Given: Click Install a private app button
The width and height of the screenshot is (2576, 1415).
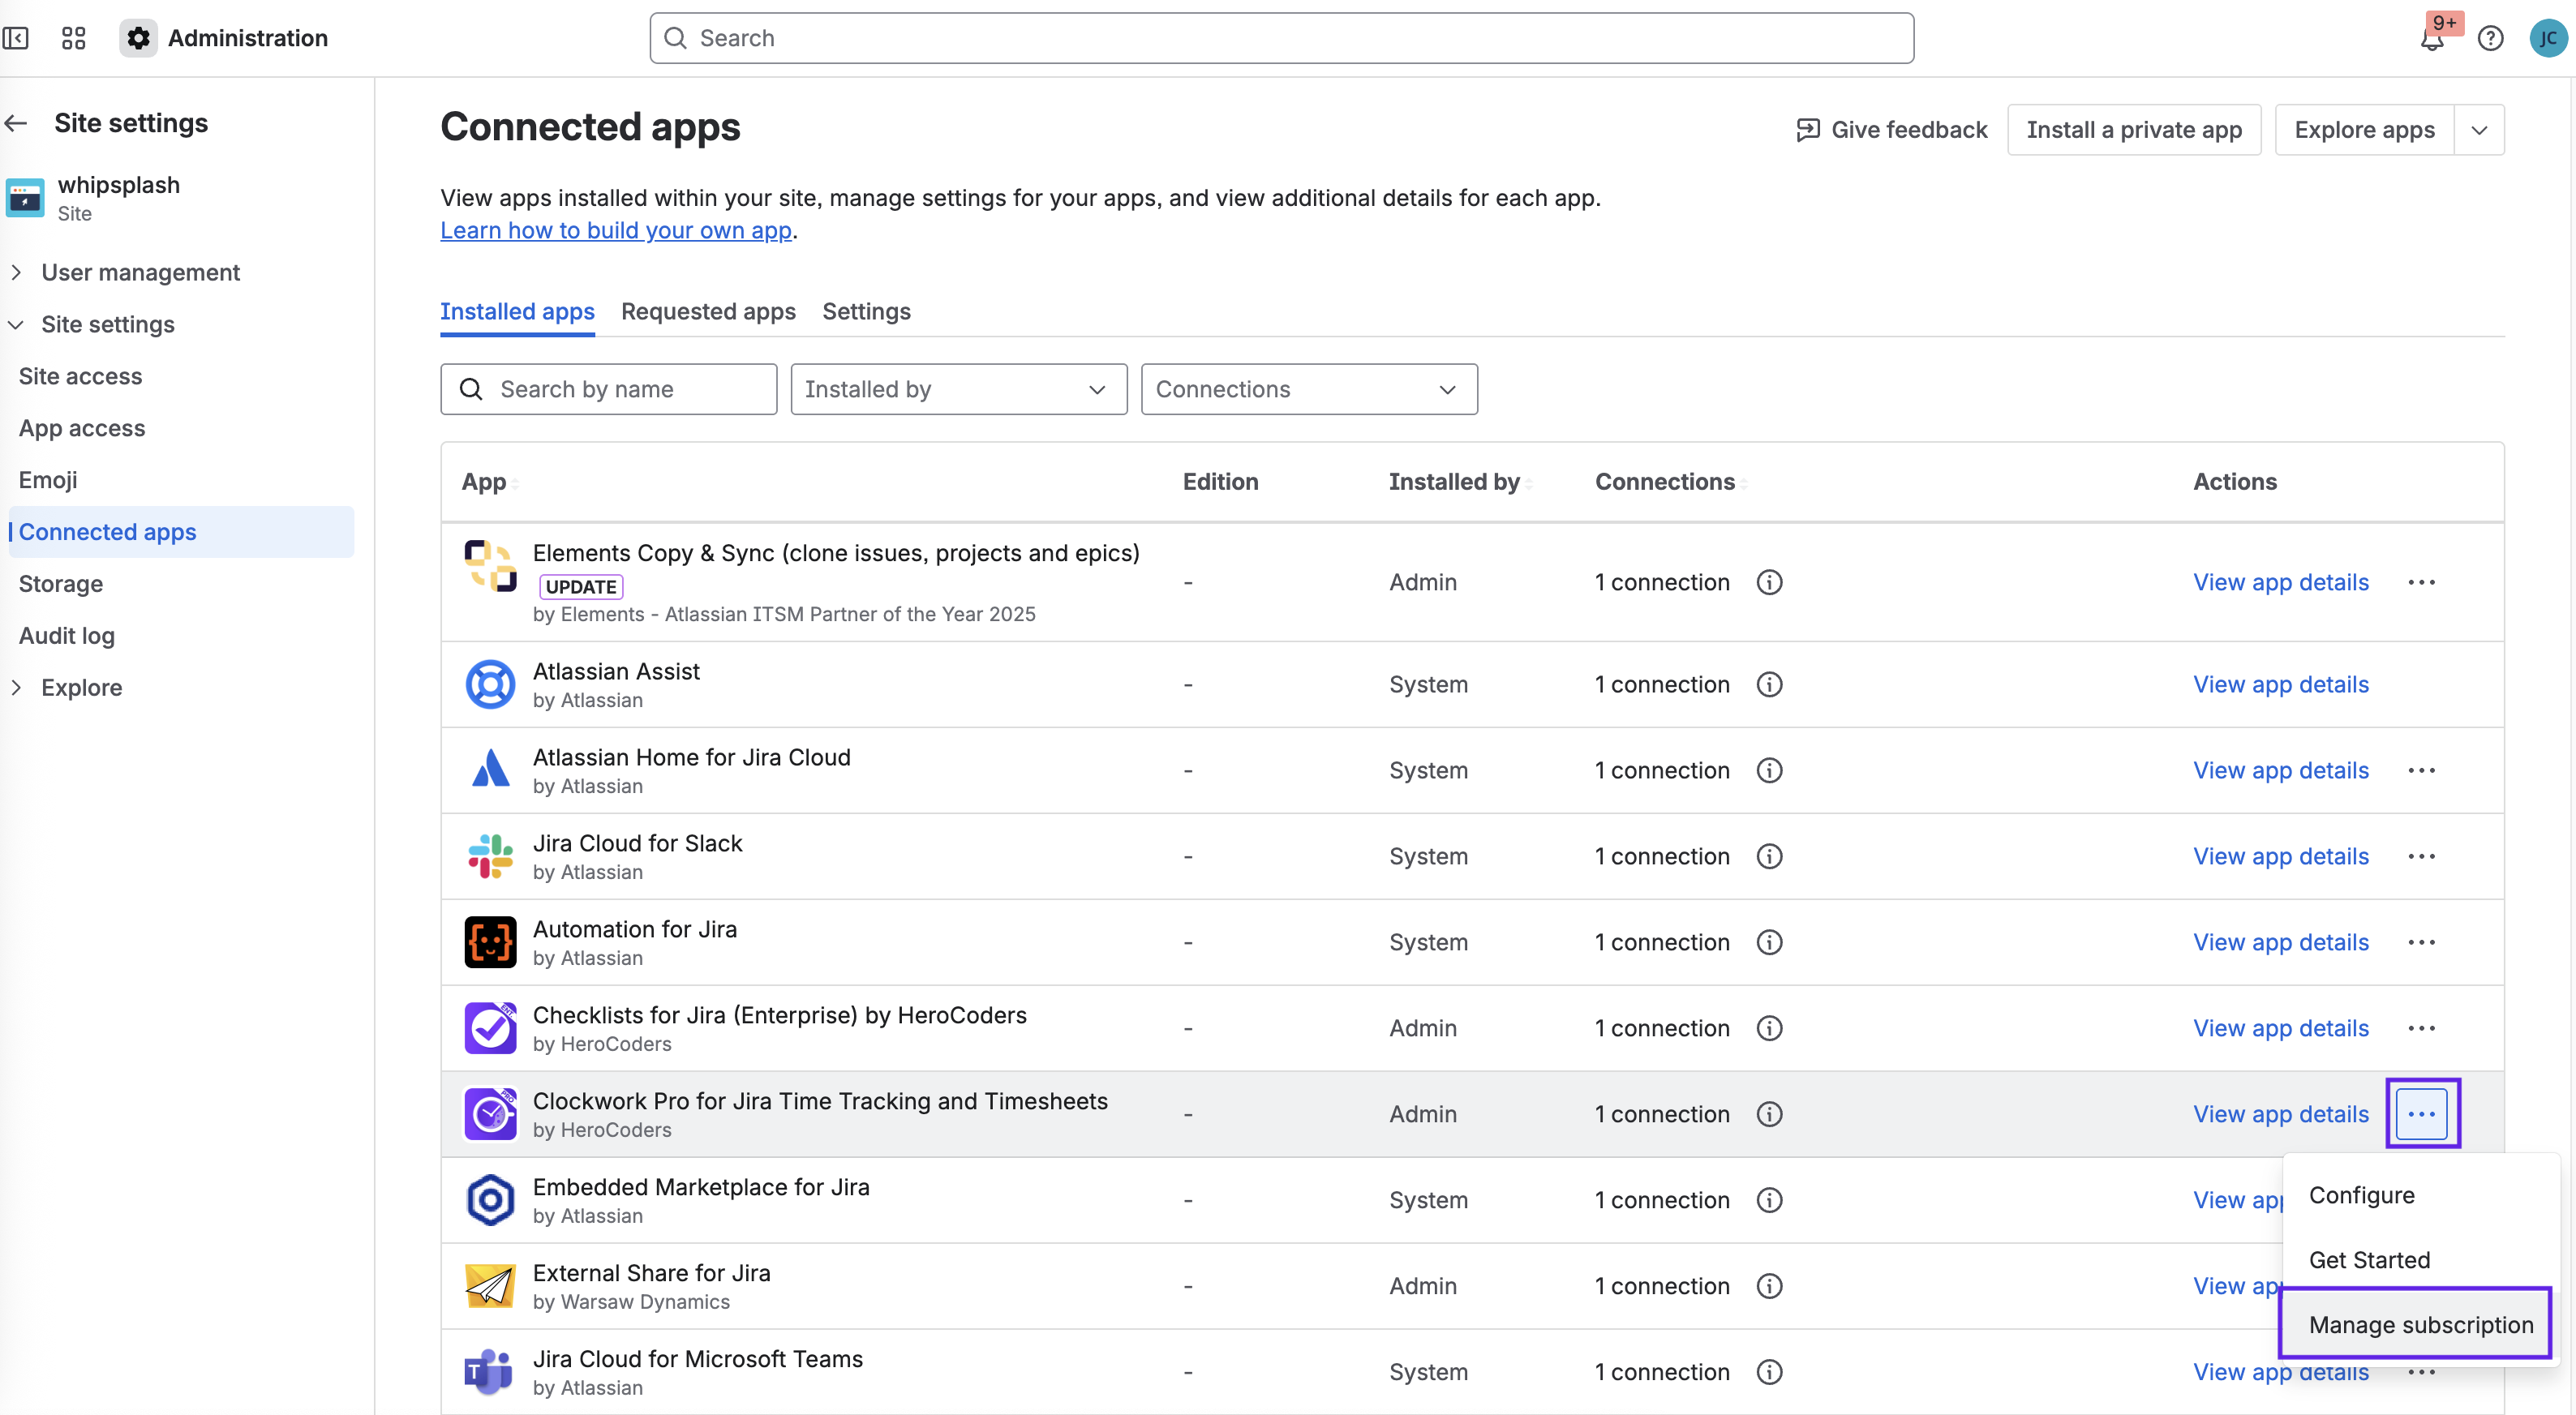Looking at the screenshot, I should [2133, 130].
